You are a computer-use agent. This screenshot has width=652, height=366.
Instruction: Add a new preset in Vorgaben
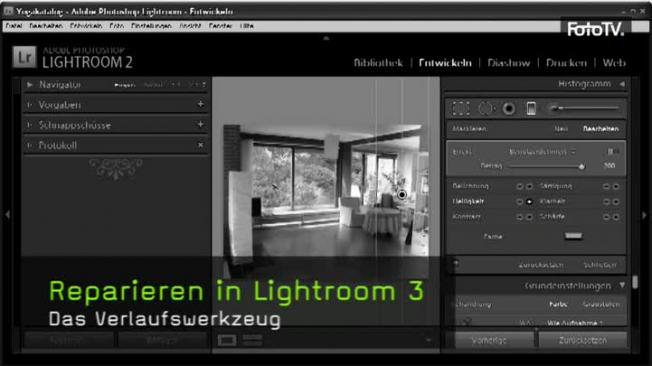[x=200, y=104]
